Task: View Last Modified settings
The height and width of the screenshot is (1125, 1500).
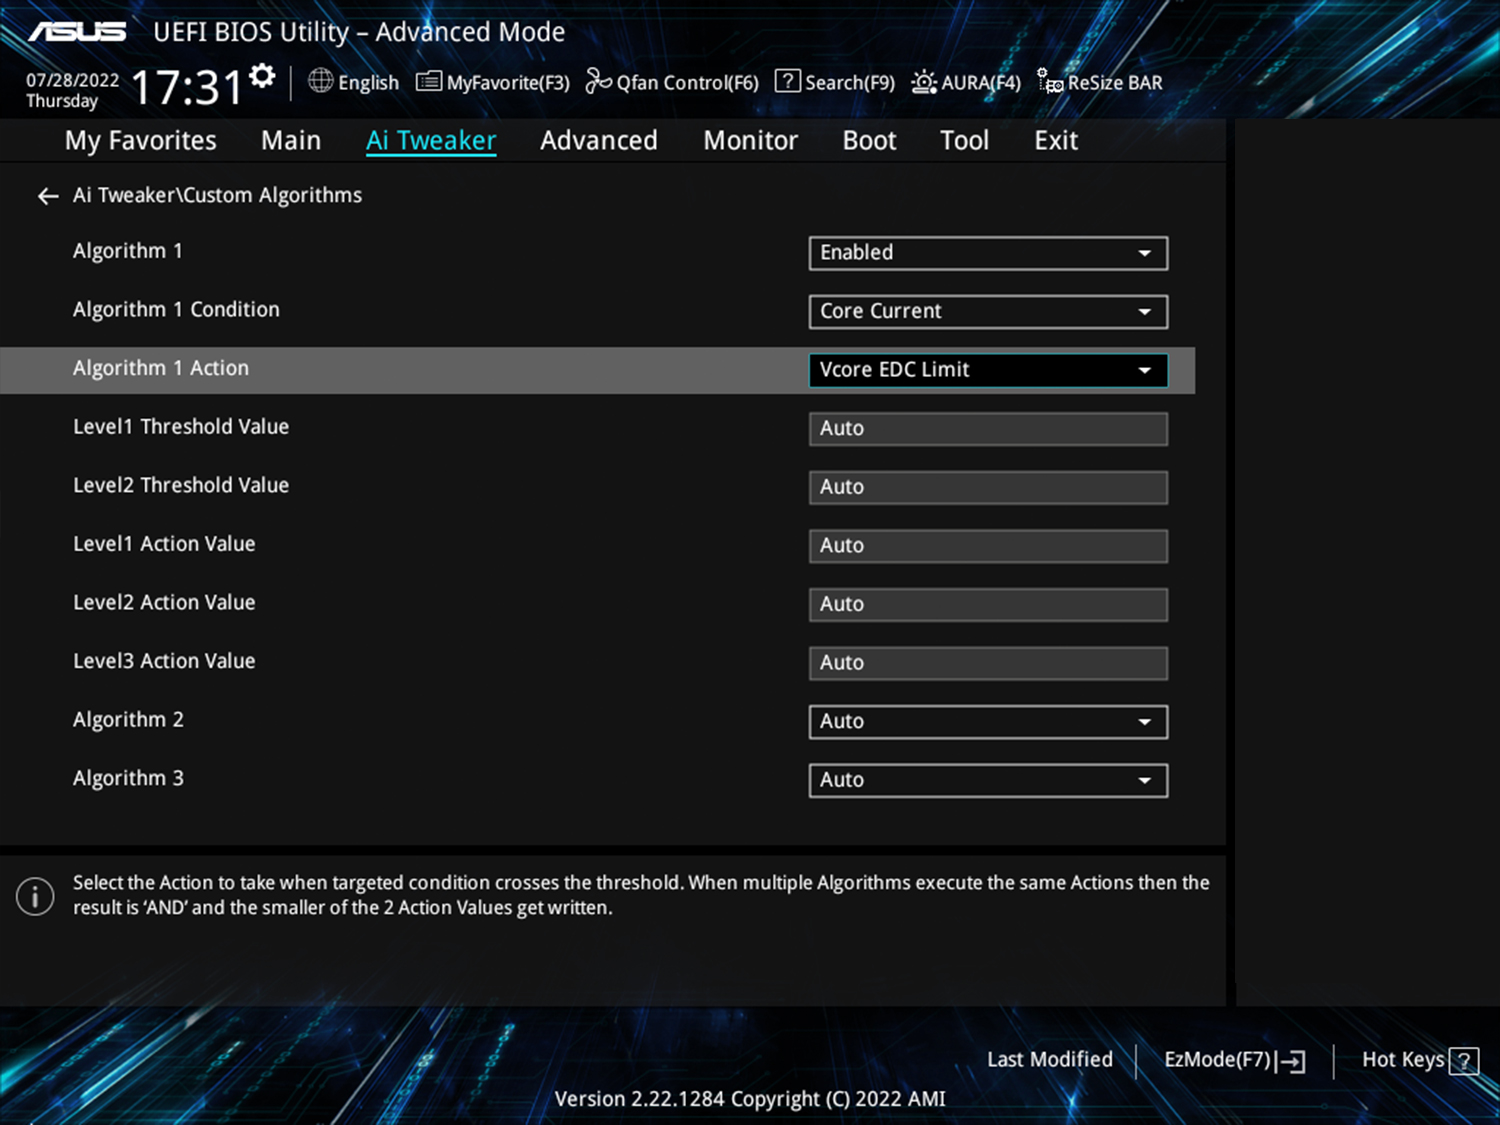Action: click(x=1049, y=1060)
